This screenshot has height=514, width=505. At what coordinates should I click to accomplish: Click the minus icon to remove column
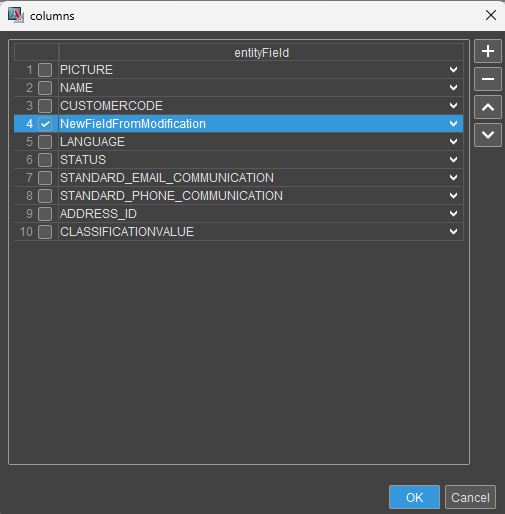point(488,79)
